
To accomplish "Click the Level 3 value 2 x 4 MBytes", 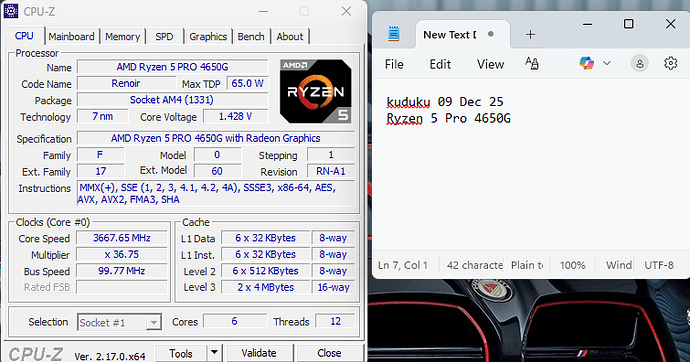I will point(265,287).
